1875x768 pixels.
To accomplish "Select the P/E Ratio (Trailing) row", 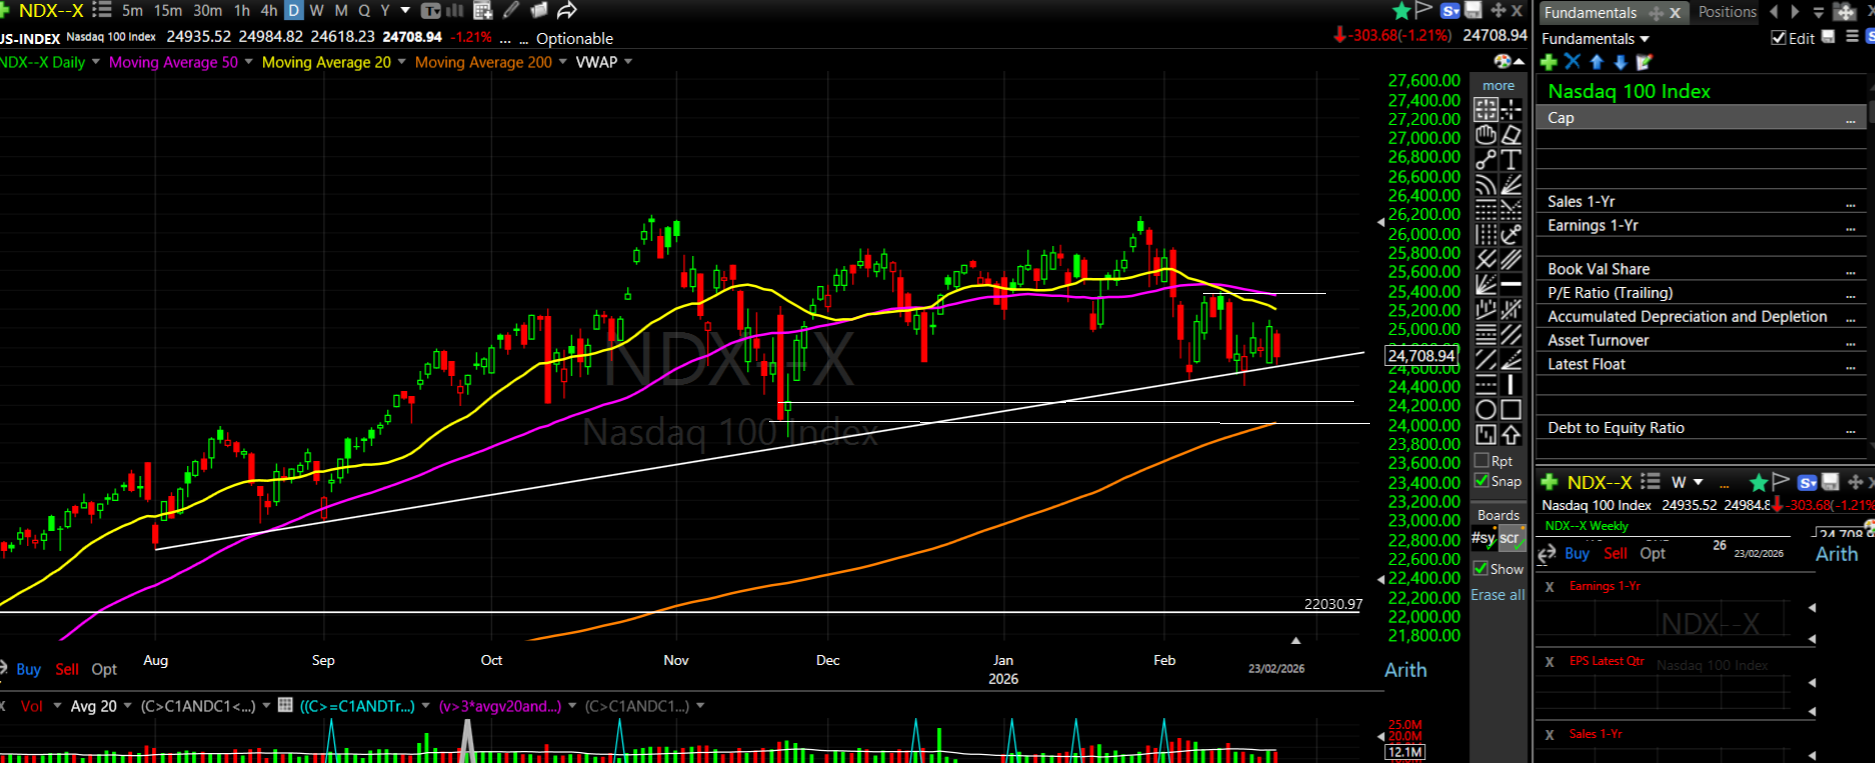I will (x=1700, y=293).
